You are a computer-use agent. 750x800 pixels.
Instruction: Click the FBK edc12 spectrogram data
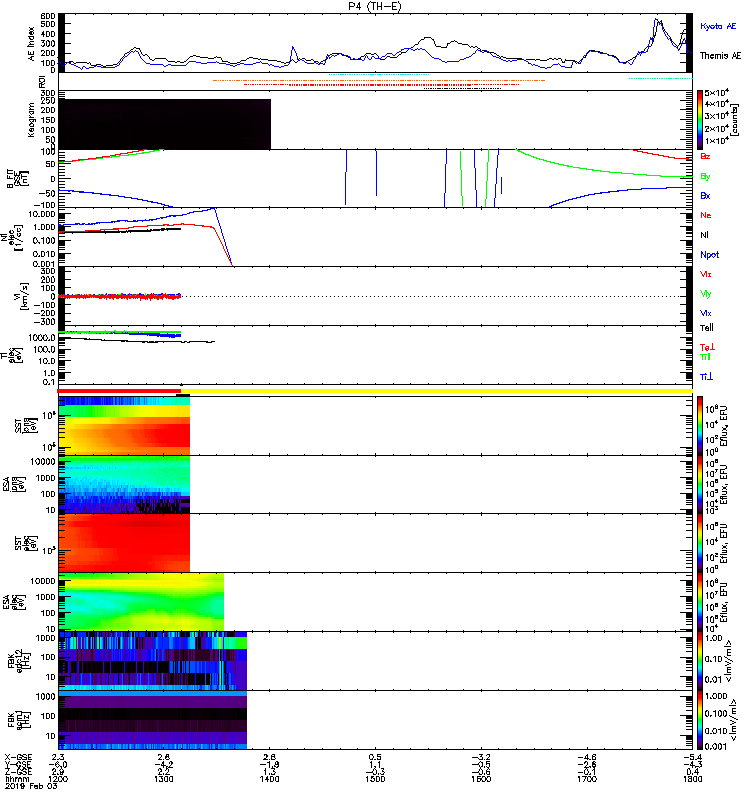pos(153,661)
